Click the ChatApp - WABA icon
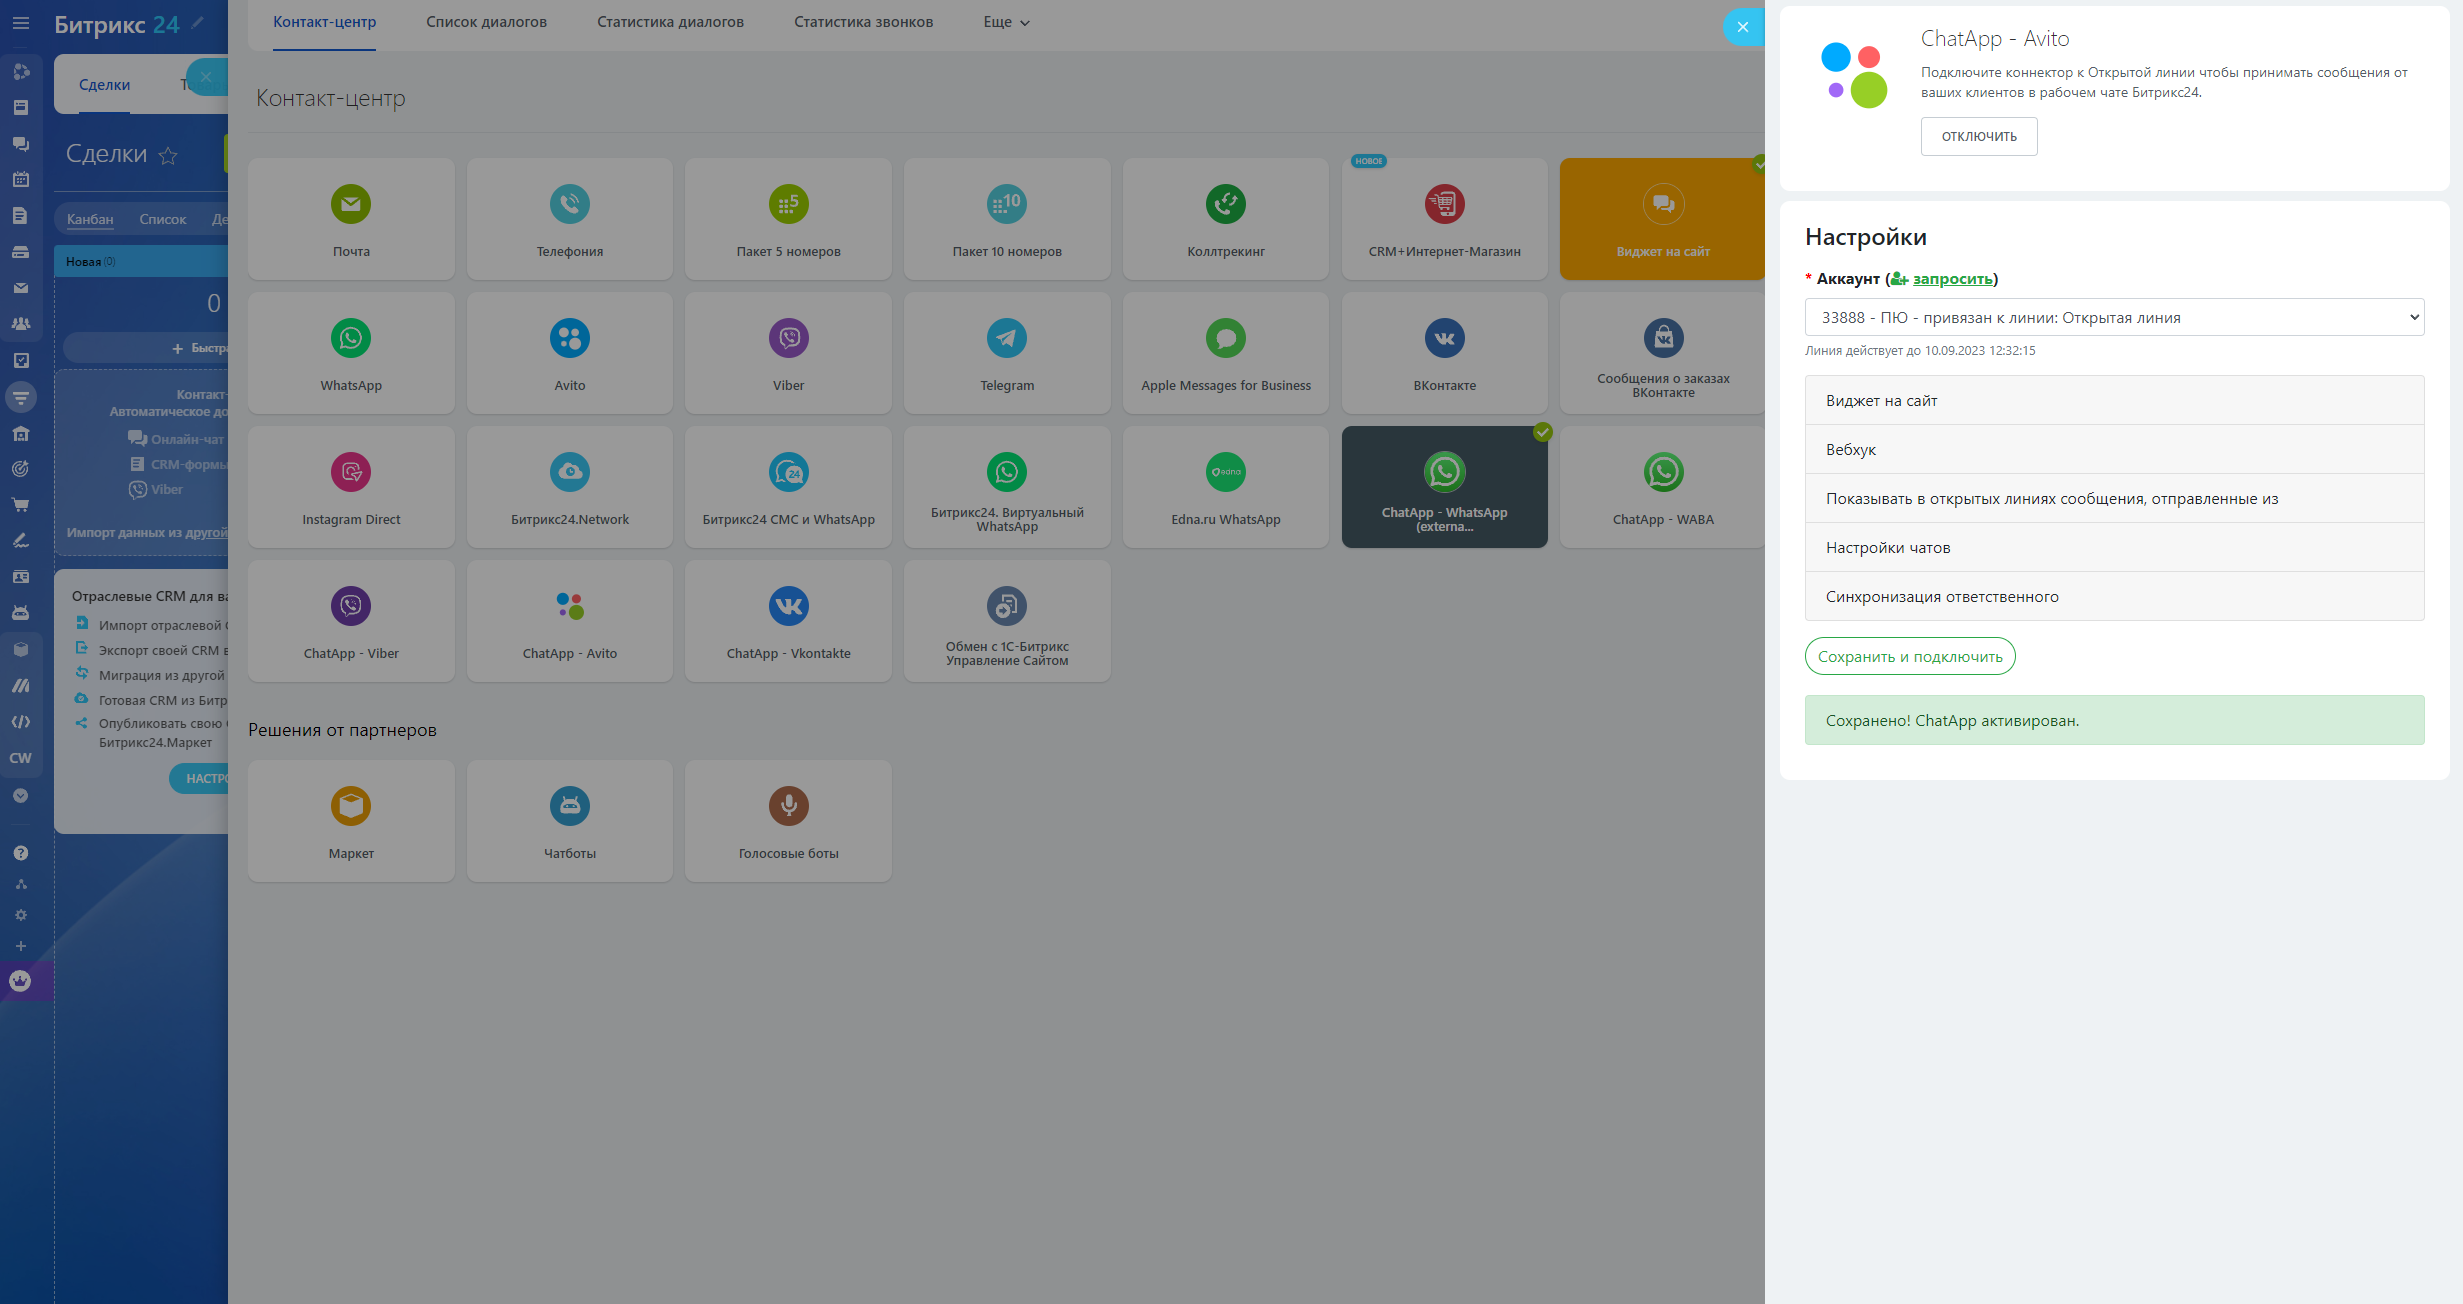This screenshot has height=1304, width=2463. point(1663,472)
